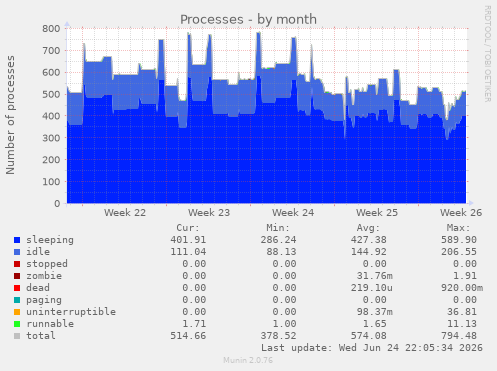Click uninterruptible average value 98.37m
The image size is (497, 371).
[375, 312]
